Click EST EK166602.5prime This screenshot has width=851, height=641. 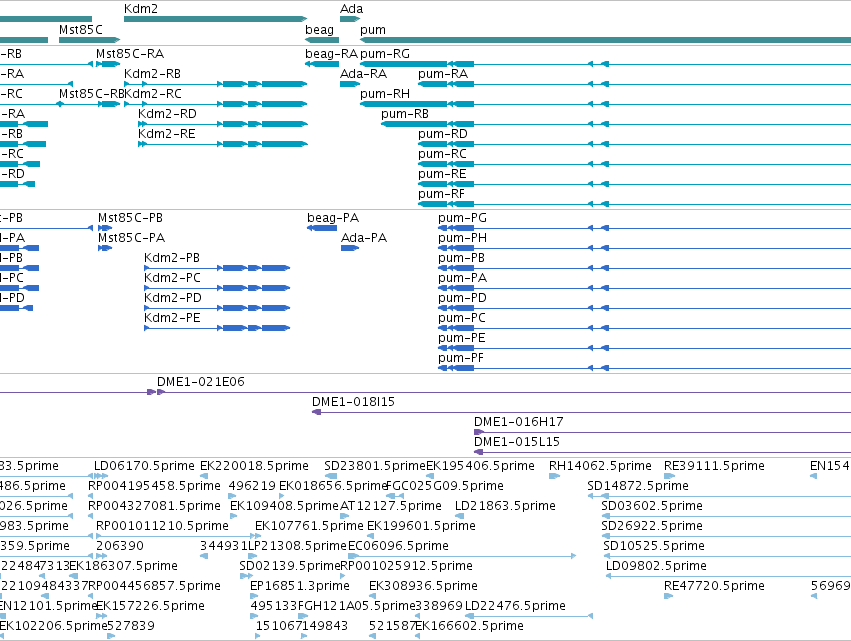(469, 626)
